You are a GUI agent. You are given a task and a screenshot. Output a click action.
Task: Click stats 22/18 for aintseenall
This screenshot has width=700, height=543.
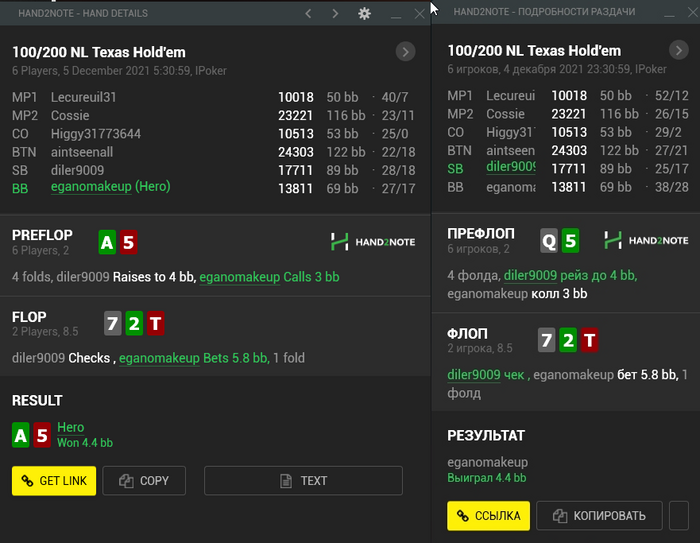pyautogui.click(x=398, y=152)
